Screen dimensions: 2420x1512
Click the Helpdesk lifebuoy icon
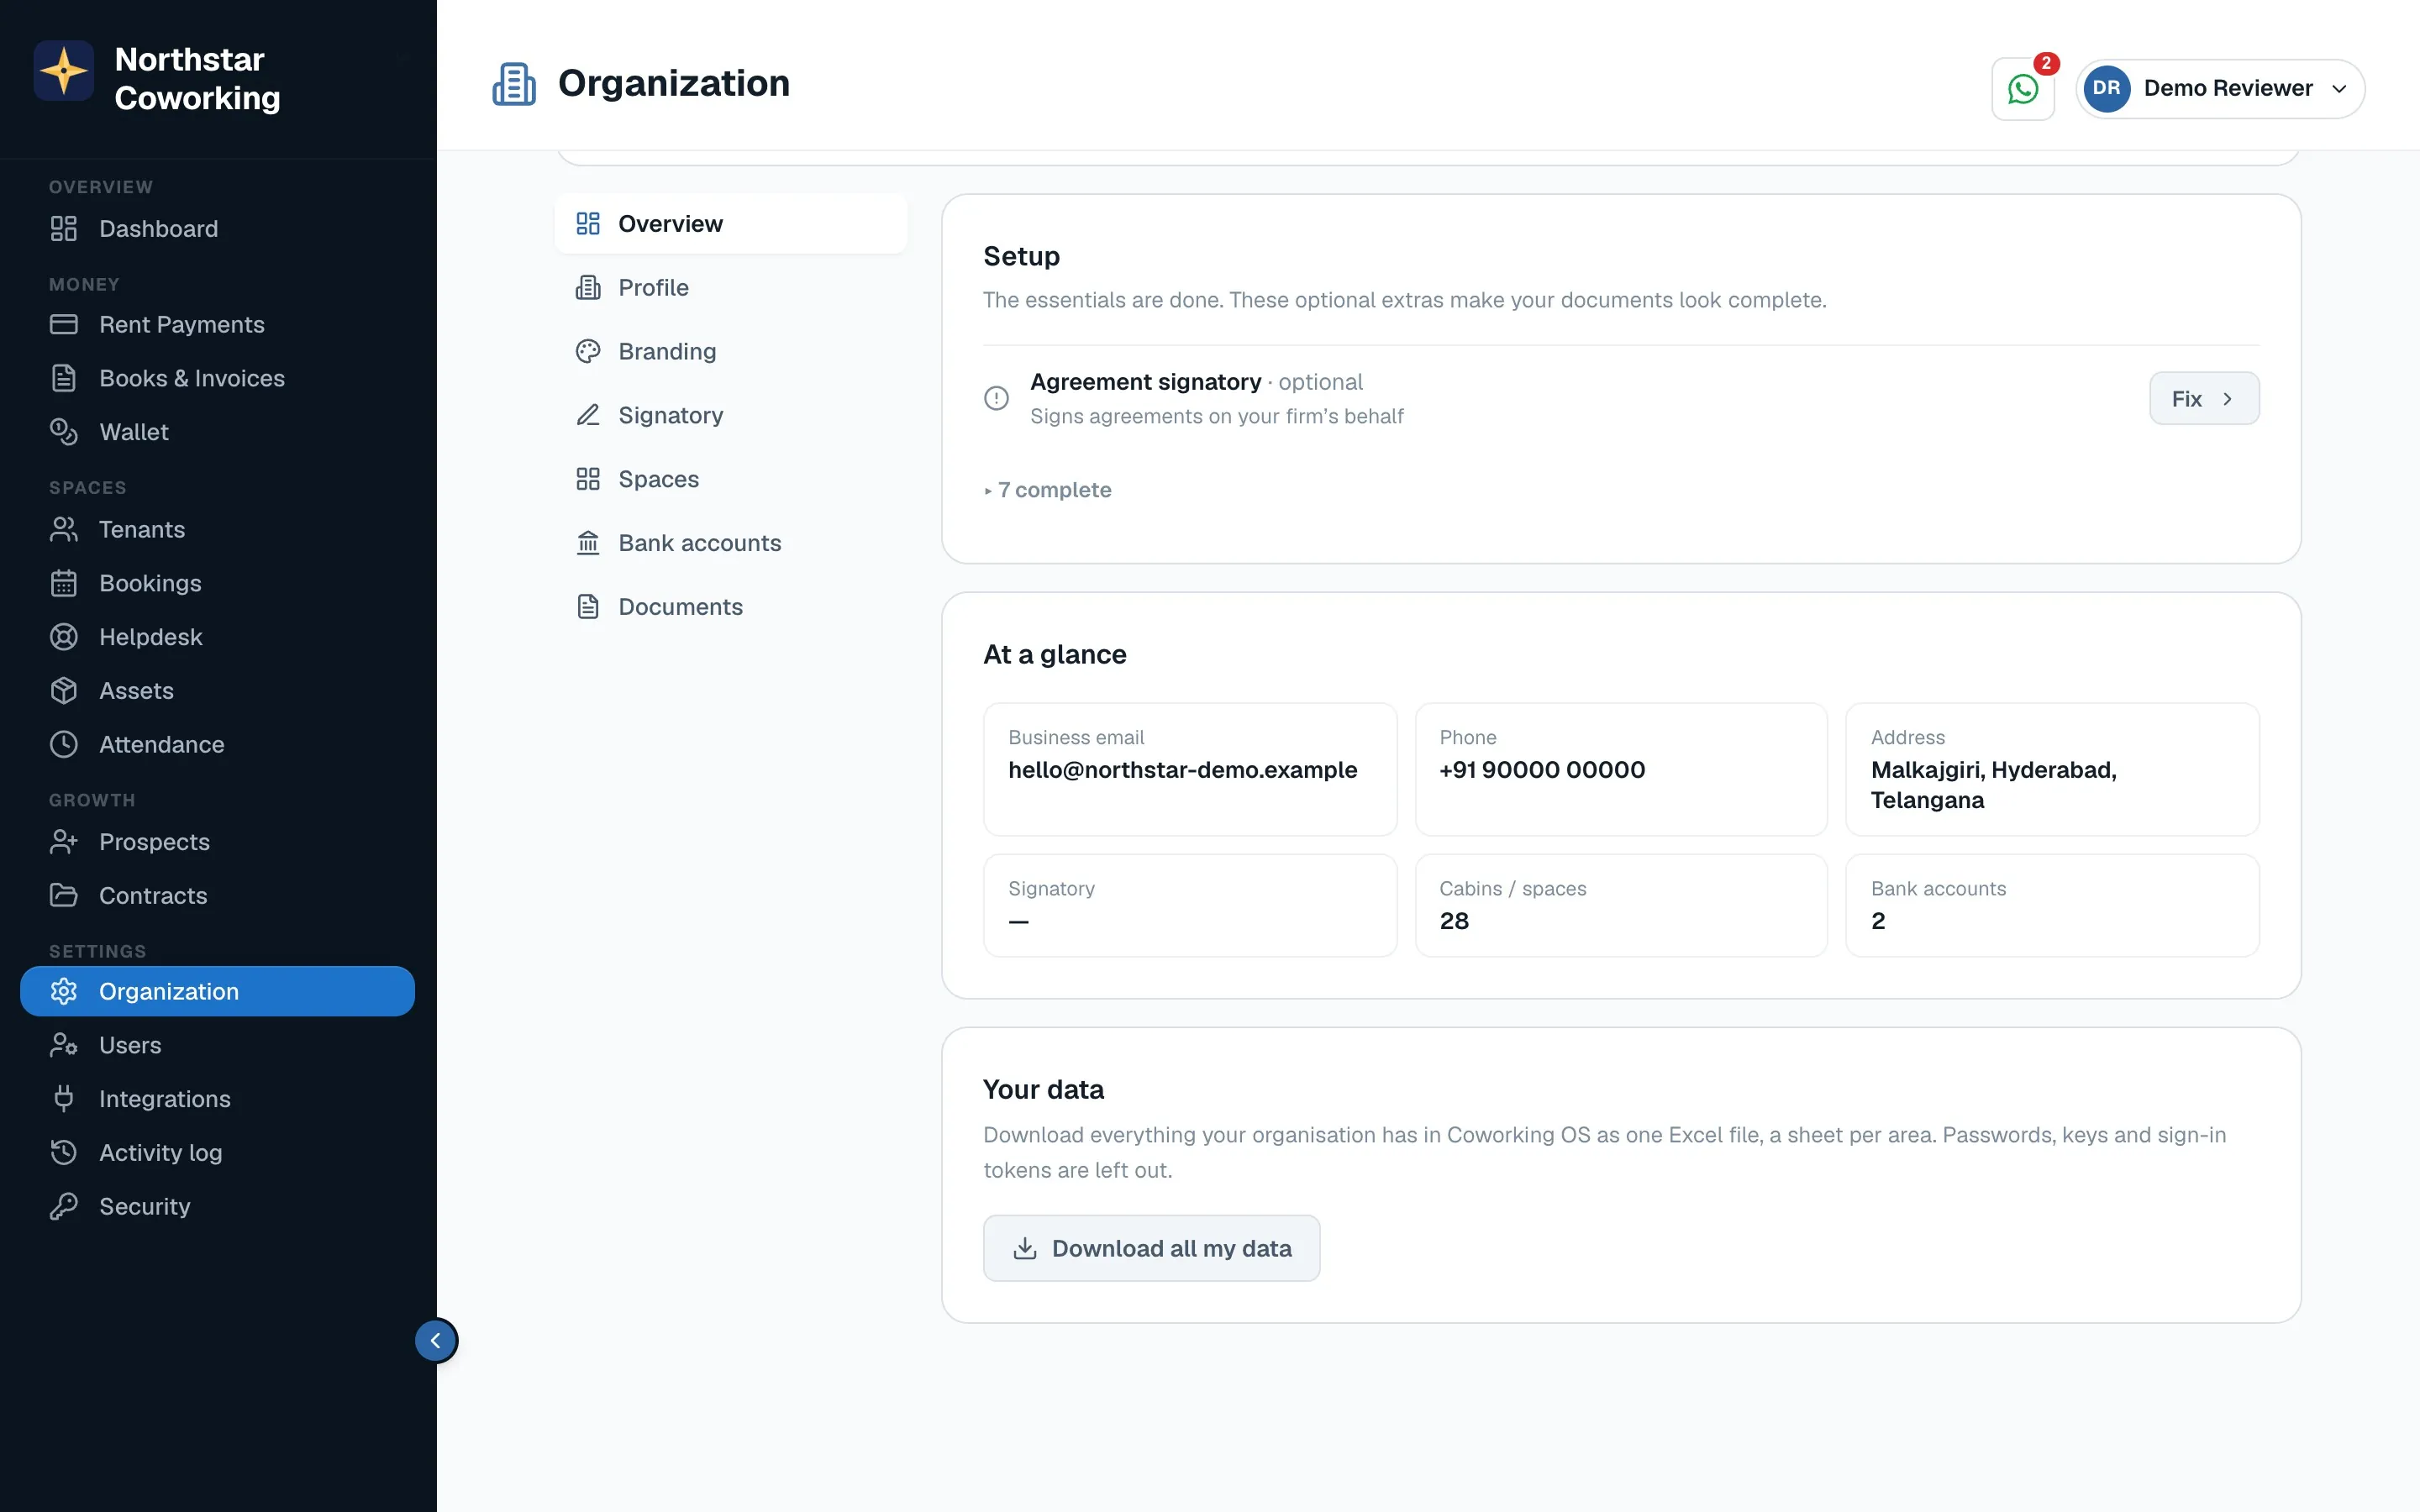coord(64,637)
